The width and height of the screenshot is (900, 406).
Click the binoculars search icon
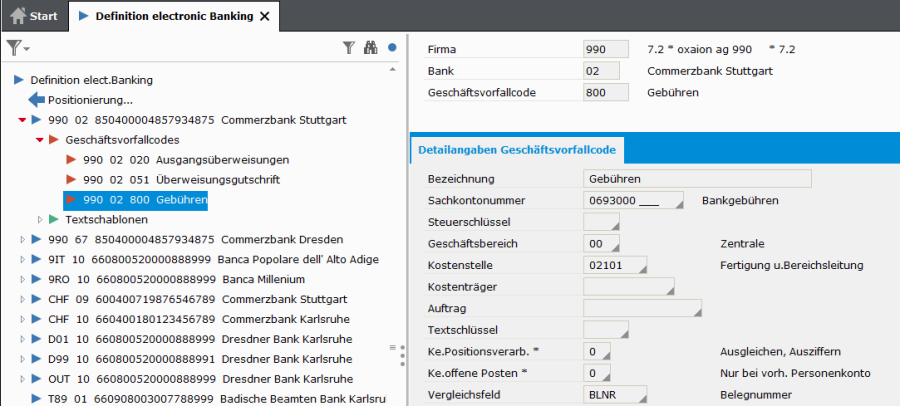[370, 47]
